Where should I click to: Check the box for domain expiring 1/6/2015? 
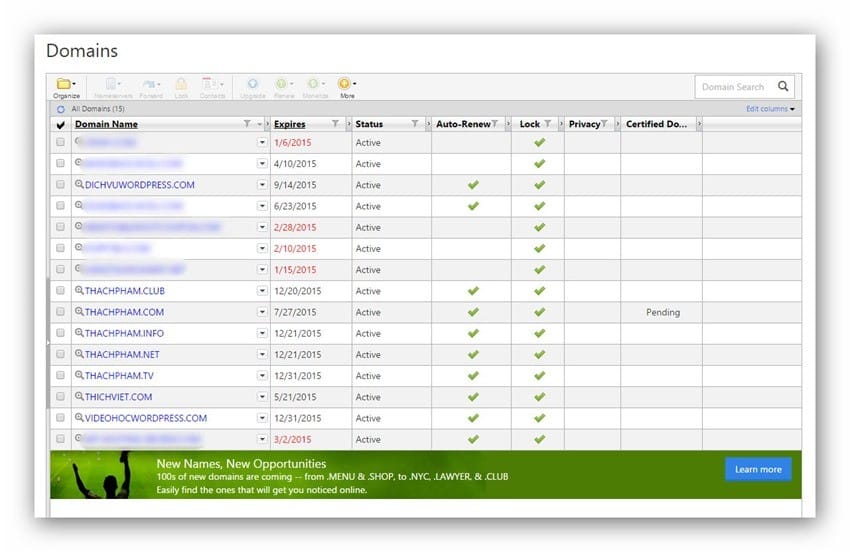[60, 142]
